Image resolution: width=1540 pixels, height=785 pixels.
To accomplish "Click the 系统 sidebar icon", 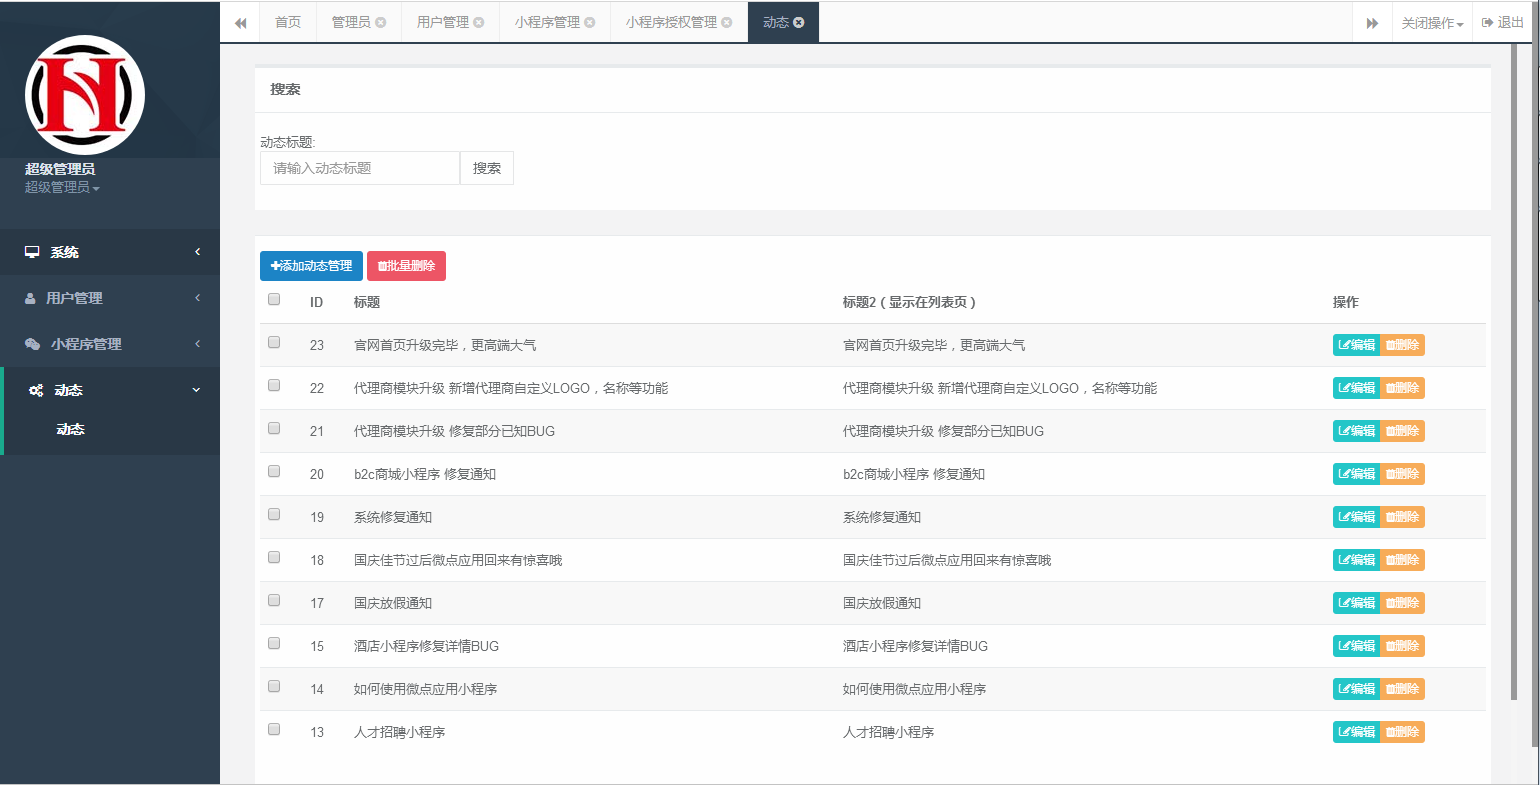I will [x=31, y=252].
